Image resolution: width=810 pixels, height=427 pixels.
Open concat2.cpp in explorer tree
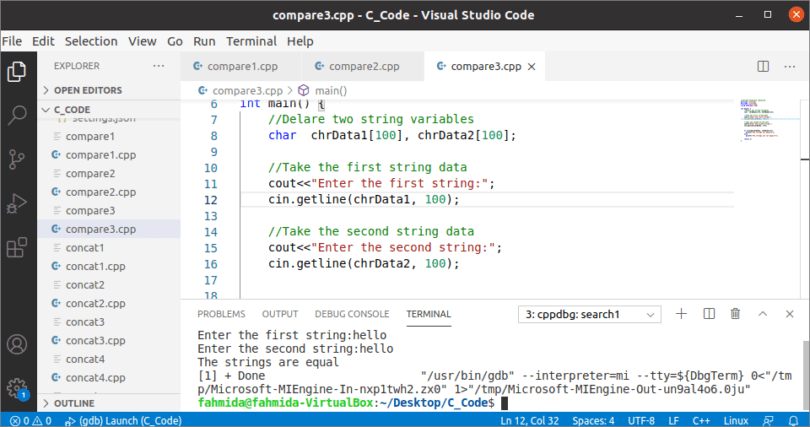(109, 304)
